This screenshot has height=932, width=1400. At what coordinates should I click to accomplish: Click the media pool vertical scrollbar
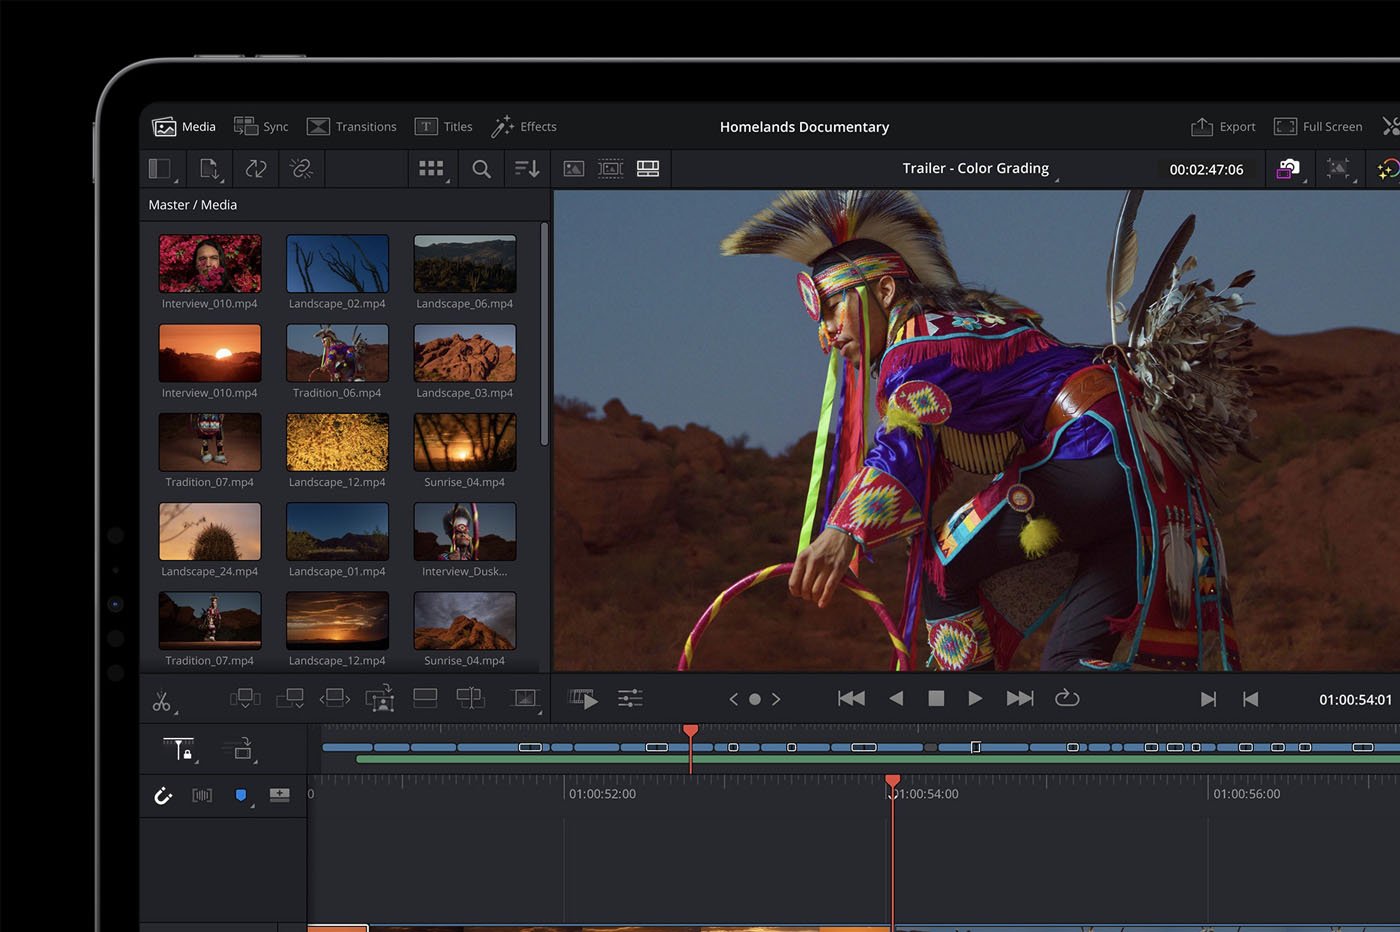(x=544, y=335)
